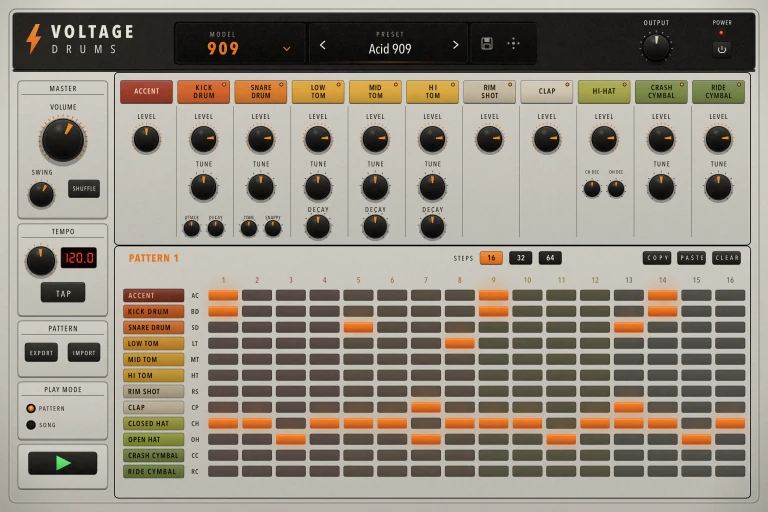
Task: Toggle the power button
Action: (721, 49)
